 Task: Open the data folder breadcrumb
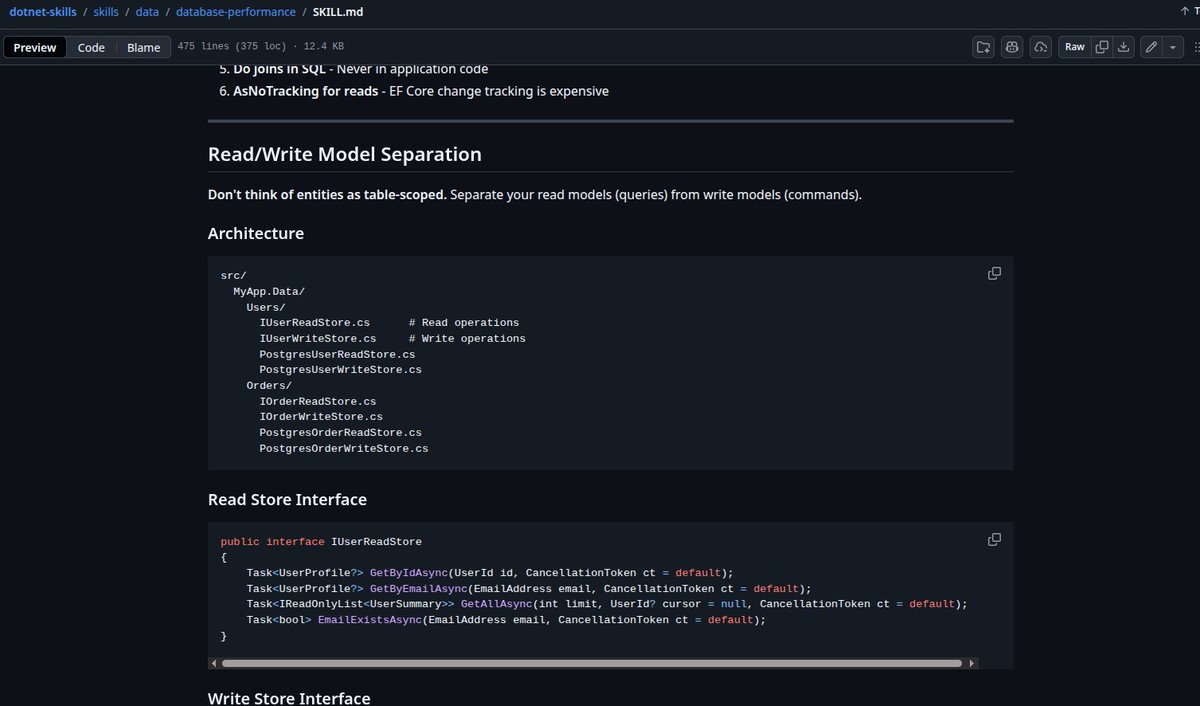coord(148,12)
